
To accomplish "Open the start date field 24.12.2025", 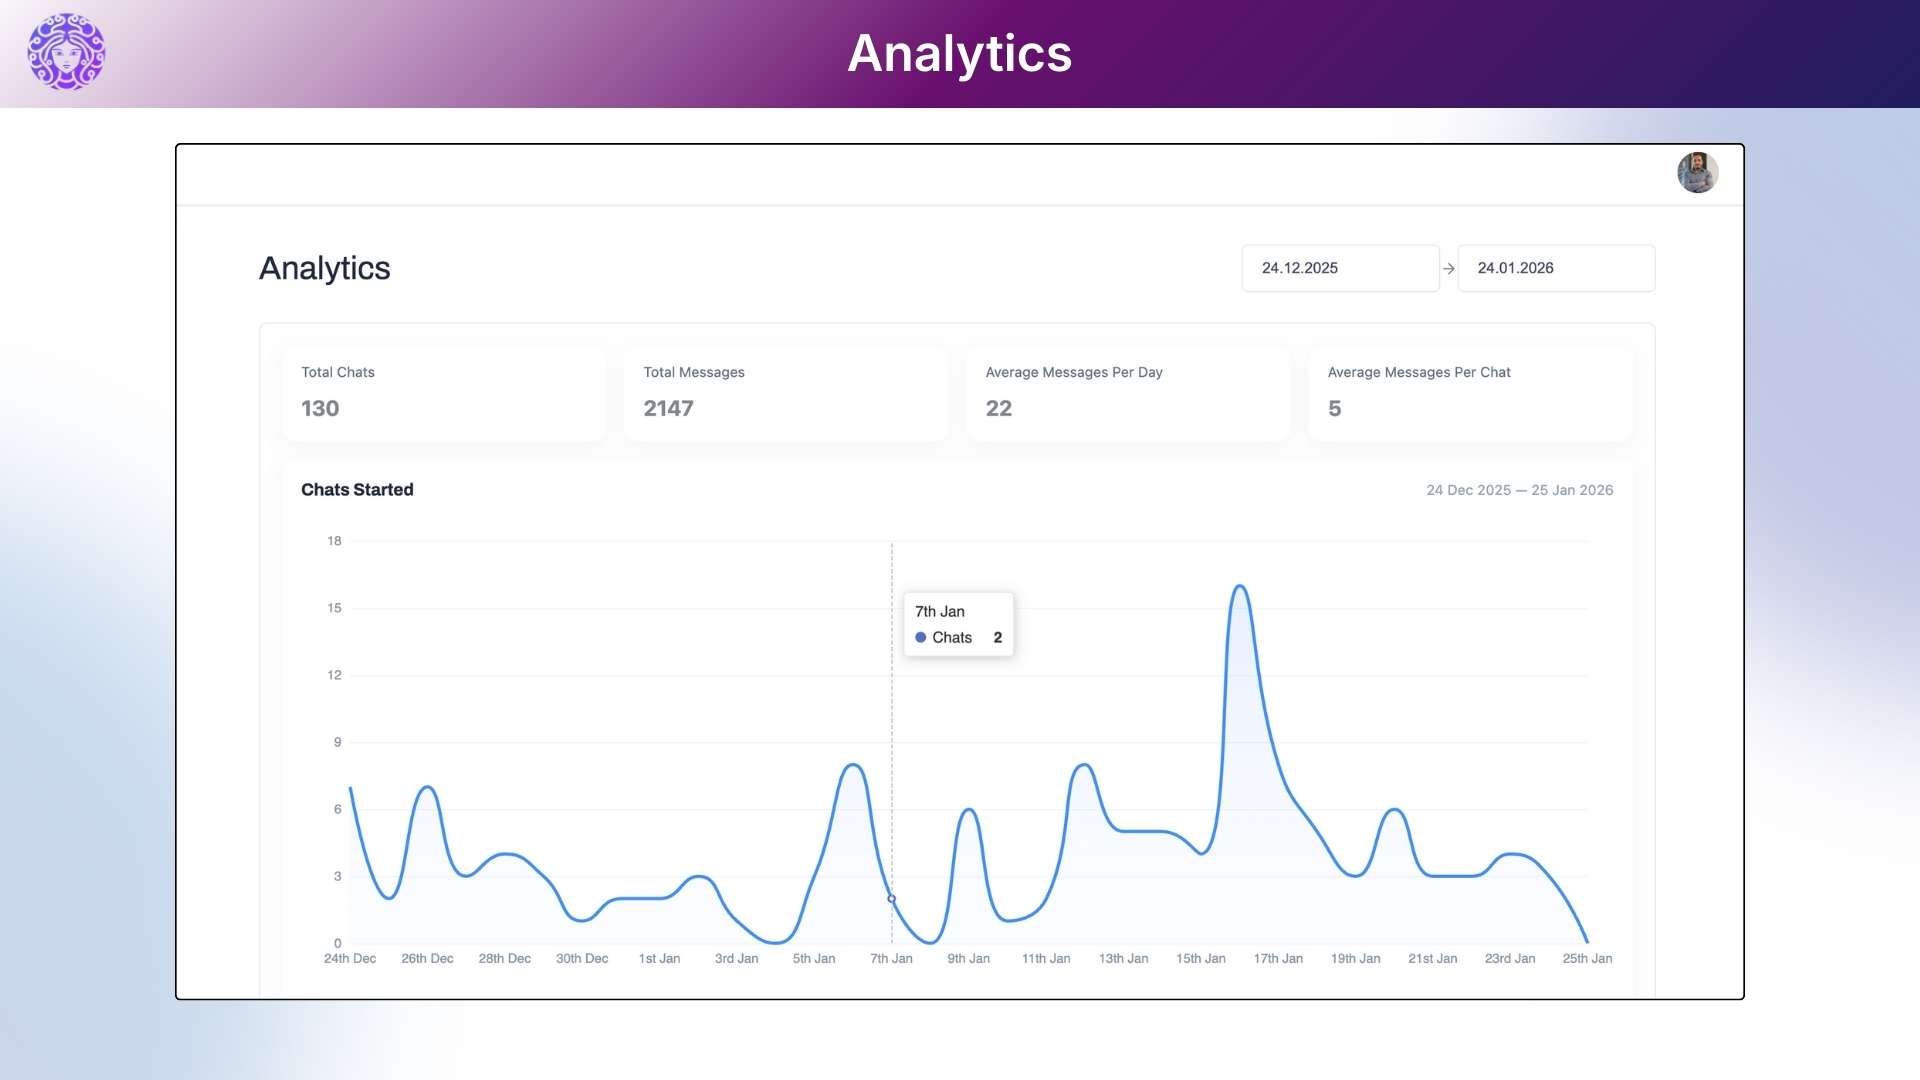I will (1339, 268).
